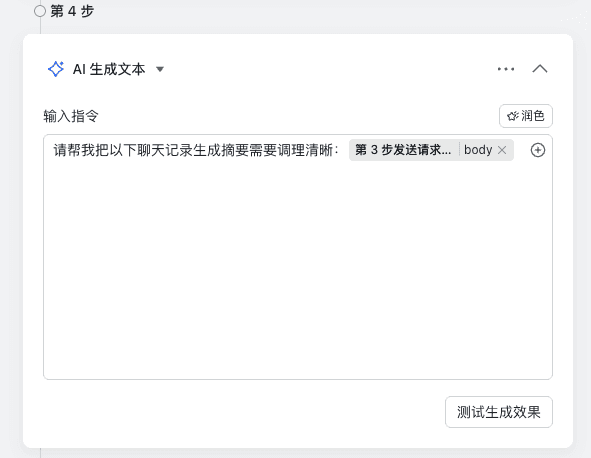The image size is (591, 458).
Task: Click the 输入指令 field label
Action: (x=71, y=116)
